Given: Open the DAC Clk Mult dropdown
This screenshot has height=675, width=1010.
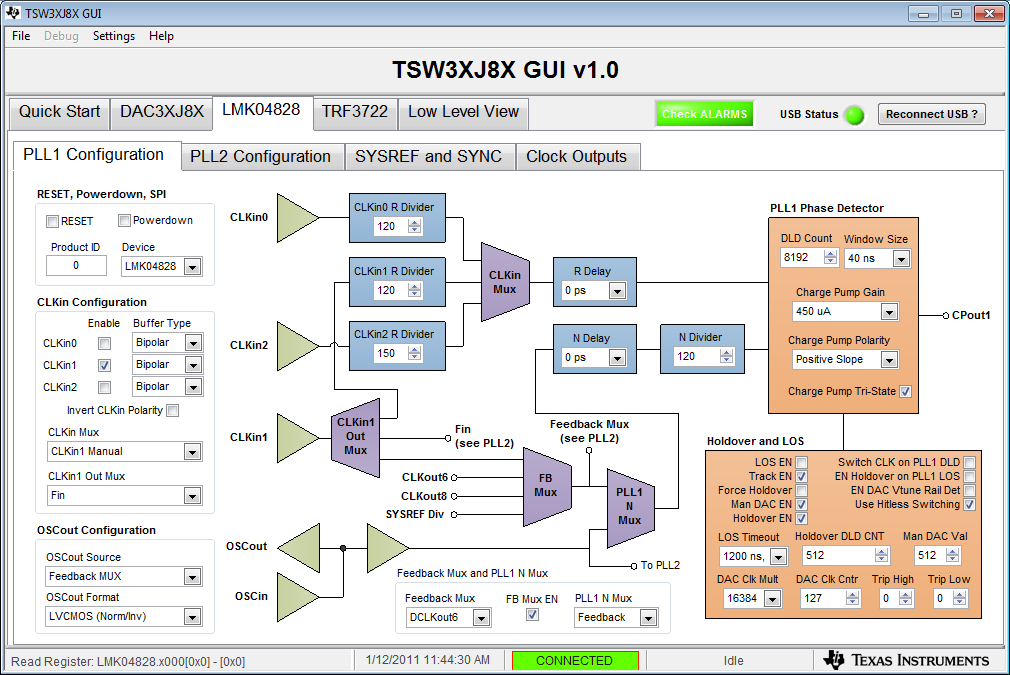Looking at the screenshot, I should tap(772, 599).
